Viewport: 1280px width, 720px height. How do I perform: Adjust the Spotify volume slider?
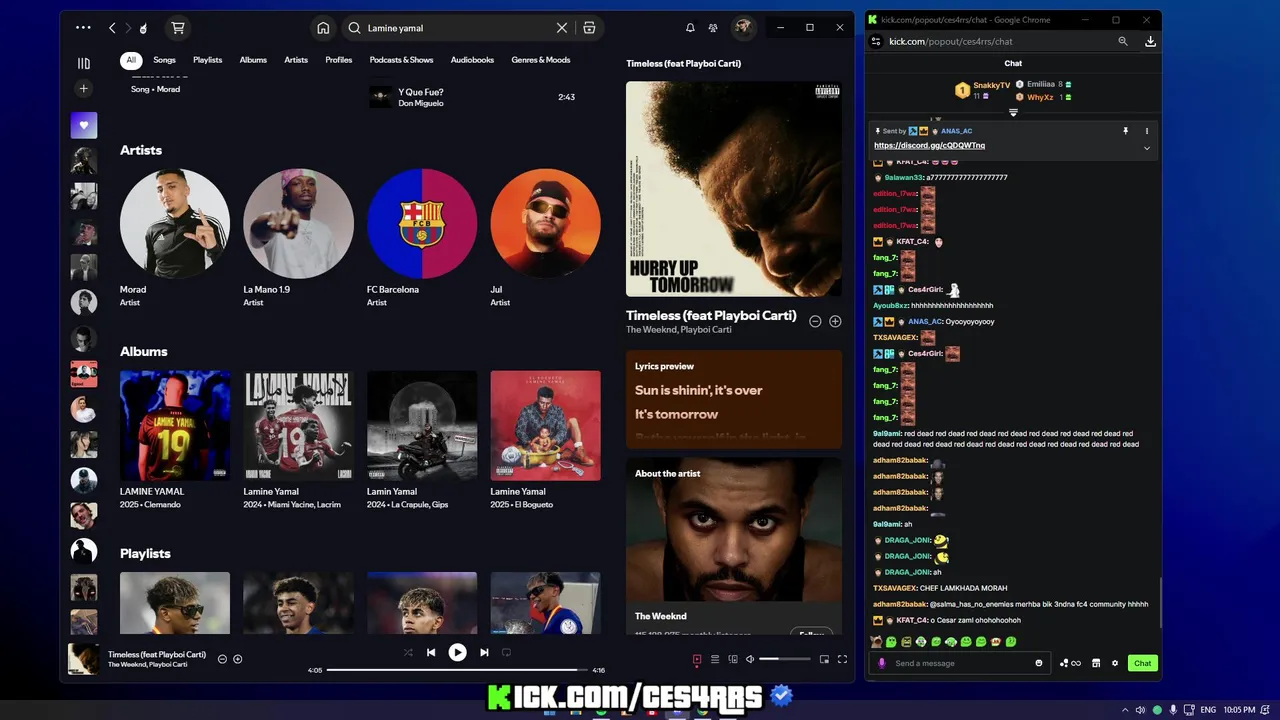pos(785,659)
